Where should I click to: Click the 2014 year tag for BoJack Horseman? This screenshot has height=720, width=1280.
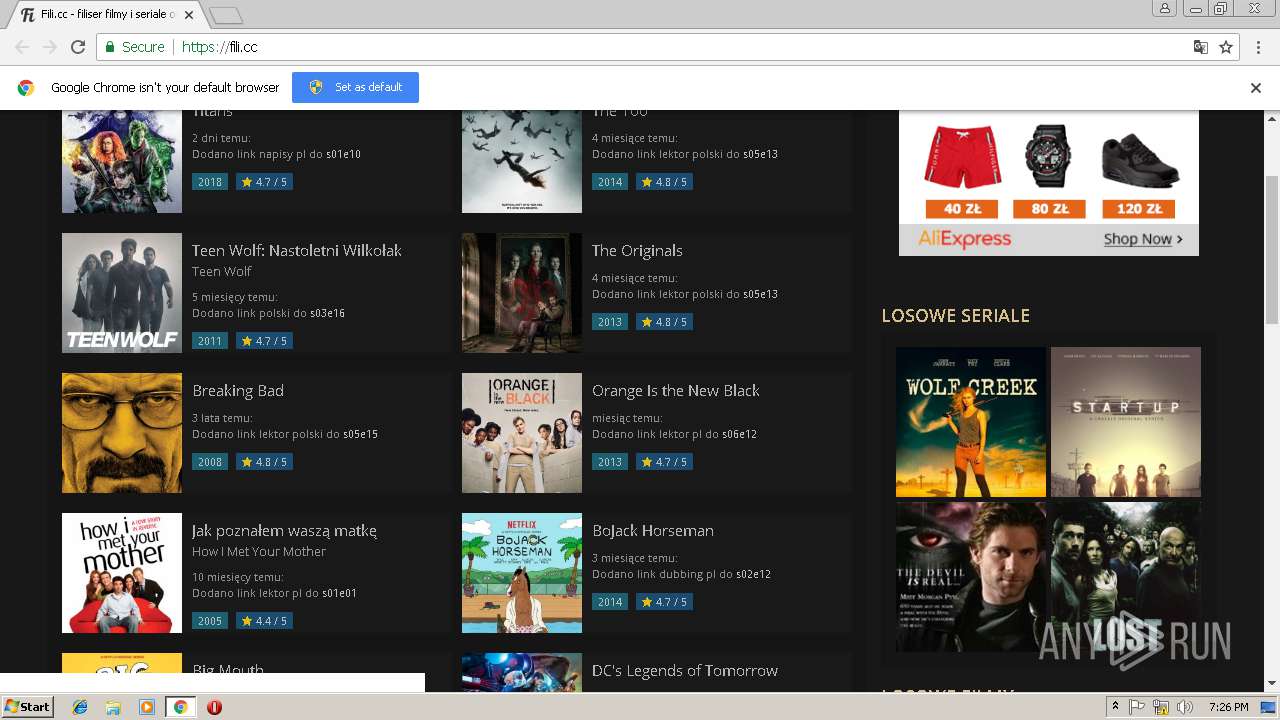click(610, 602)
